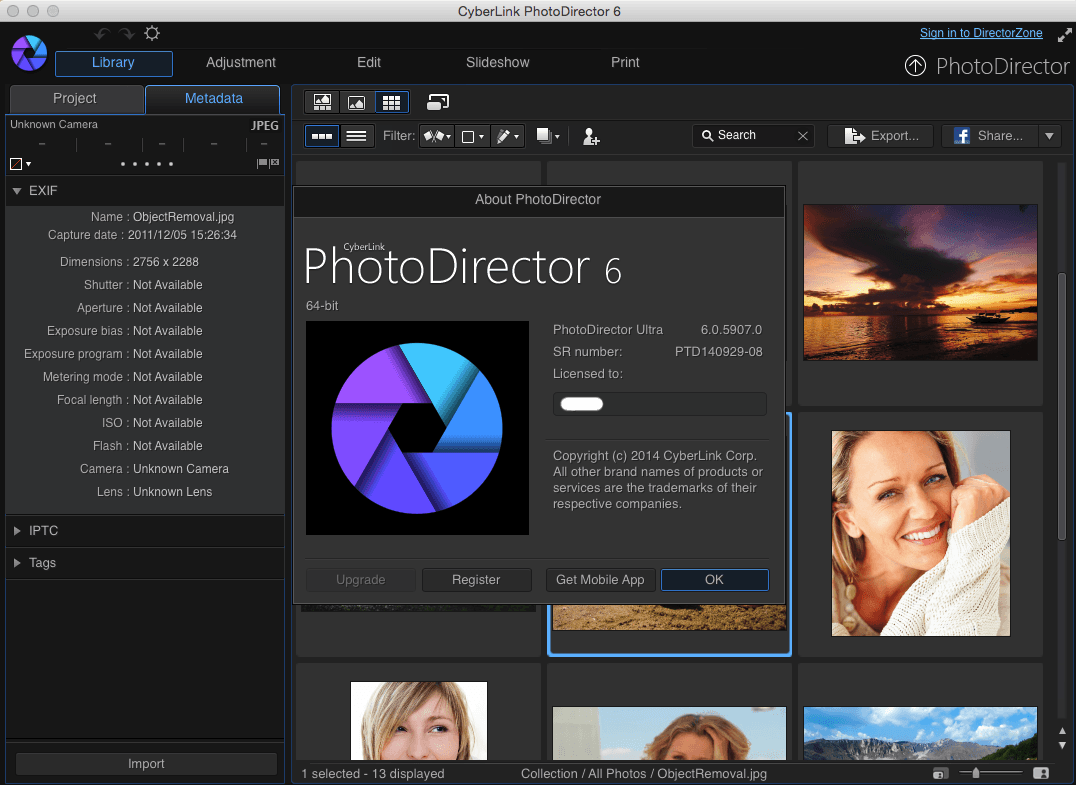Expand the Tags section
Viewport: 1076px width, 785px height.
17,563
